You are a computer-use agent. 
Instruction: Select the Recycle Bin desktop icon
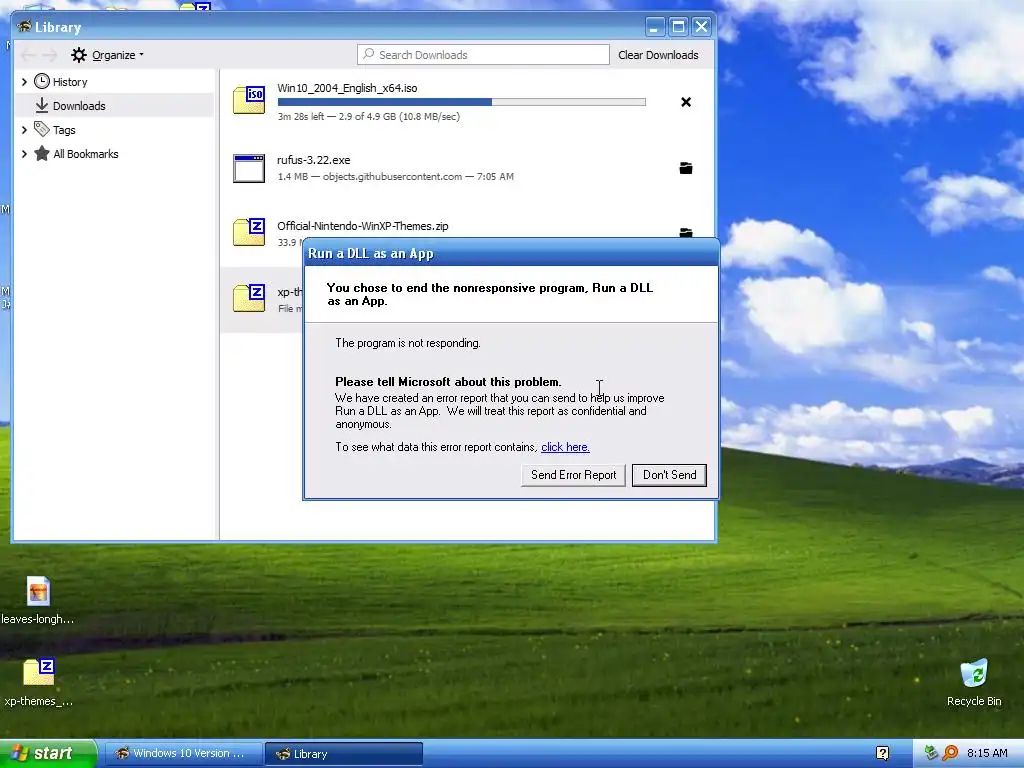tap(974, 682)
